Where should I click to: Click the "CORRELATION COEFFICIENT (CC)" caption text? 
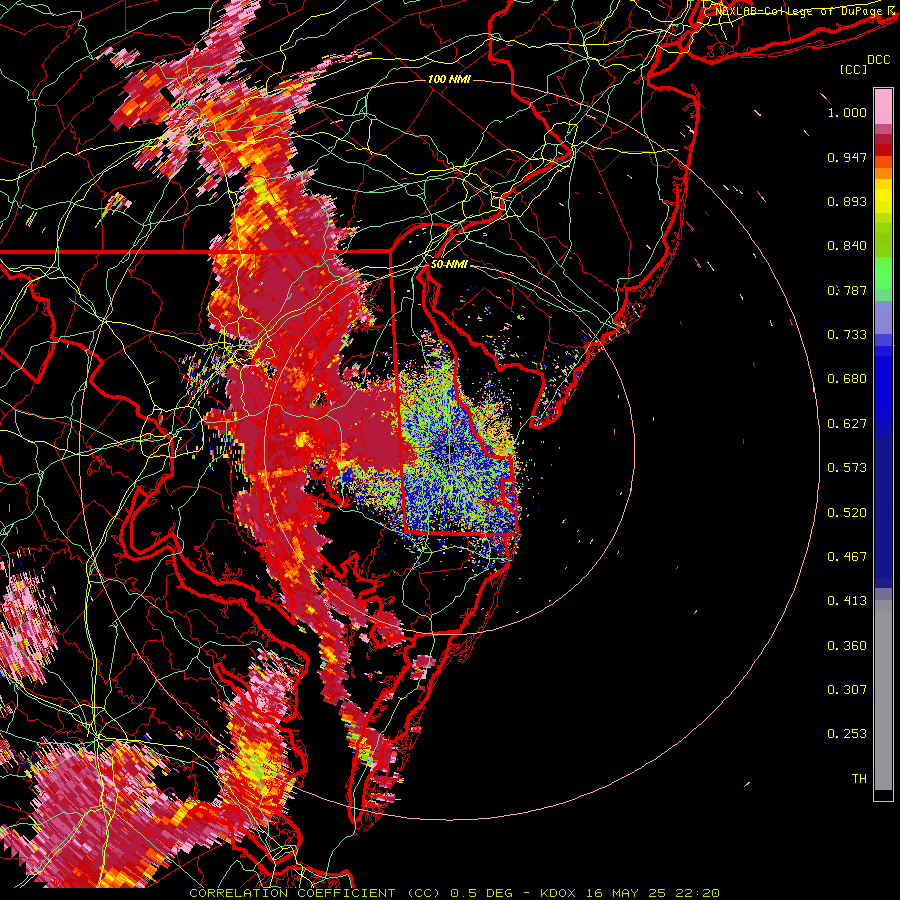pyautogui.click(x=315, y=893)
